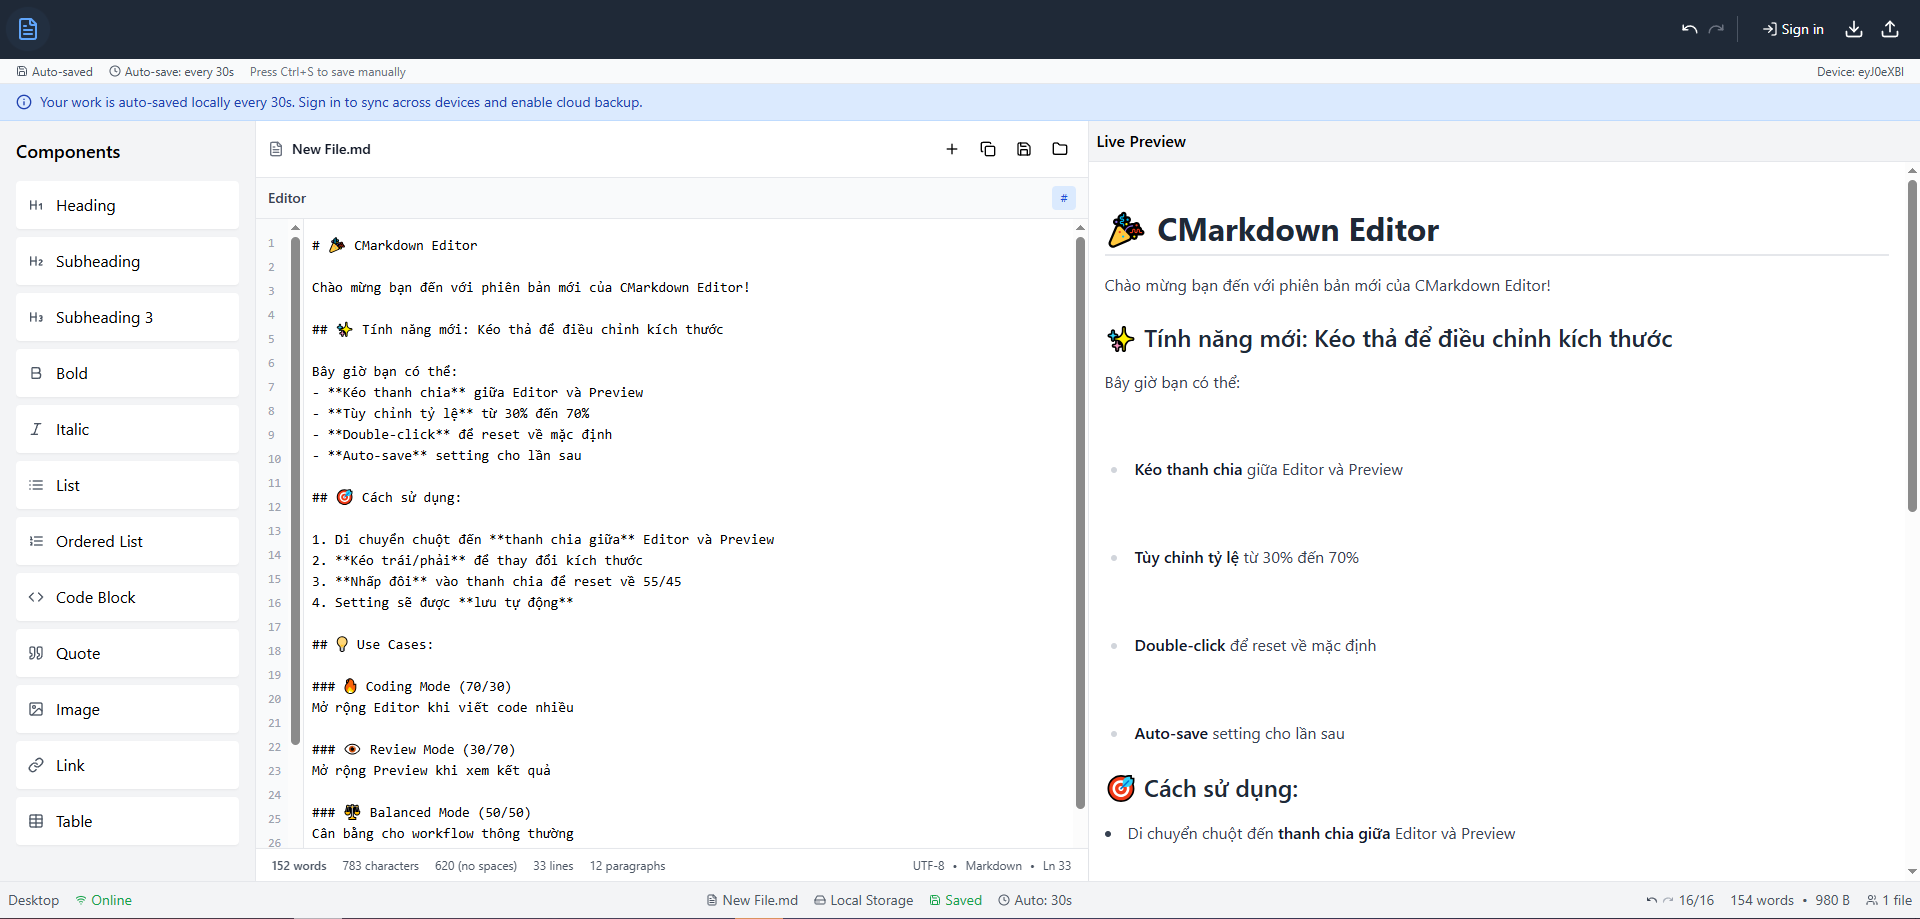The width and height of the screenshot is (1920, 919).
Task: Click the Sign in link
Action: [x=1792, y=29]
